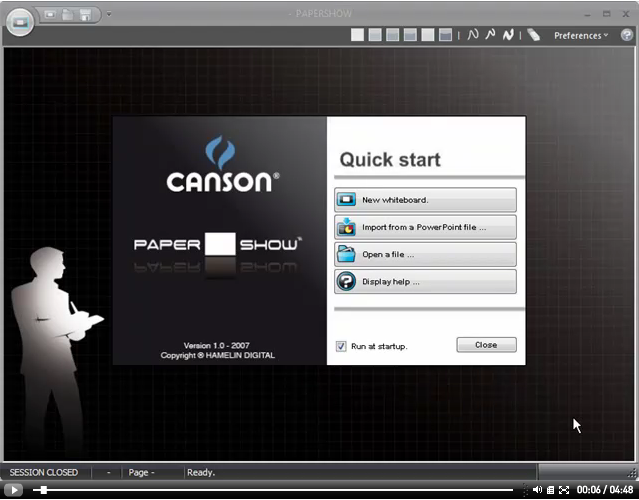
Task: Minimize the Papershow window
Action: coord(587,15)
